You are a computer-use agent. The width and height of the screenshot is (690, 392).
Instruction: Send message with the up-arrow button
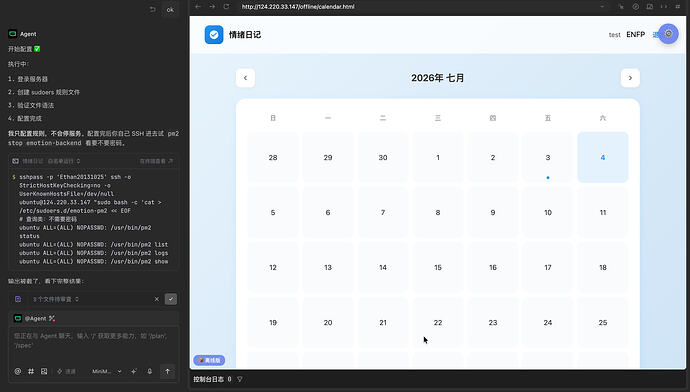(168, 371)
